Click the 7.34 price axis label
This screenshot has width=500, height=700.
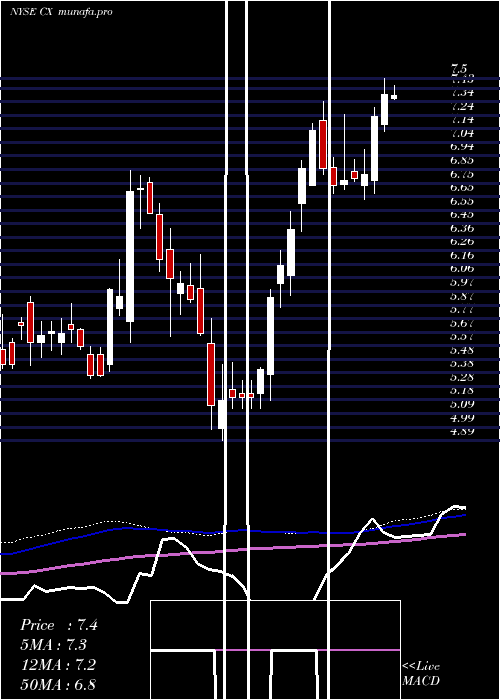pyautogui.click(x=462, y=92)
